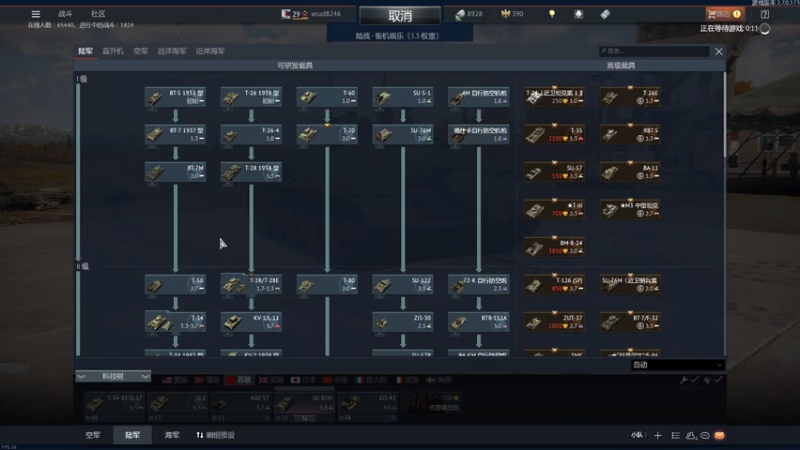Screen dimensions: 800x450
Task: Select premium BM-8-24 rocket vehicle
Action: (554, 247)
